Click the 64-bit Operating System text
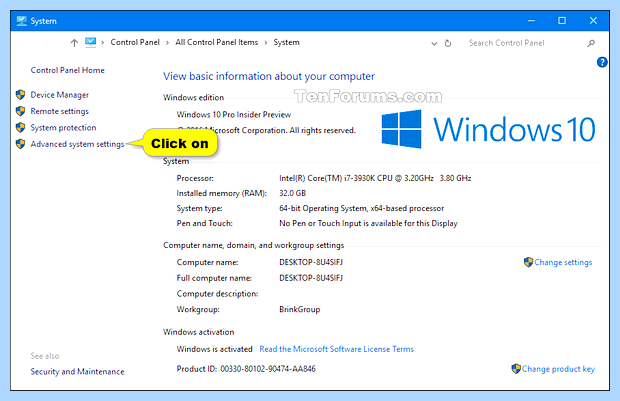This screenshot has height=401, width=620. tap(361, 208)
